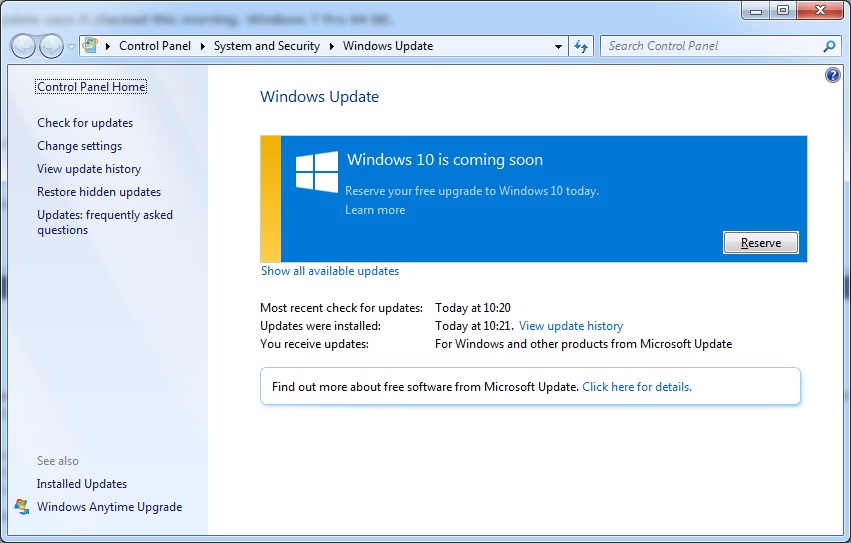The height and width of the screenshot is (543, 851).
Task: Click Check for updates
Action: 85,123
